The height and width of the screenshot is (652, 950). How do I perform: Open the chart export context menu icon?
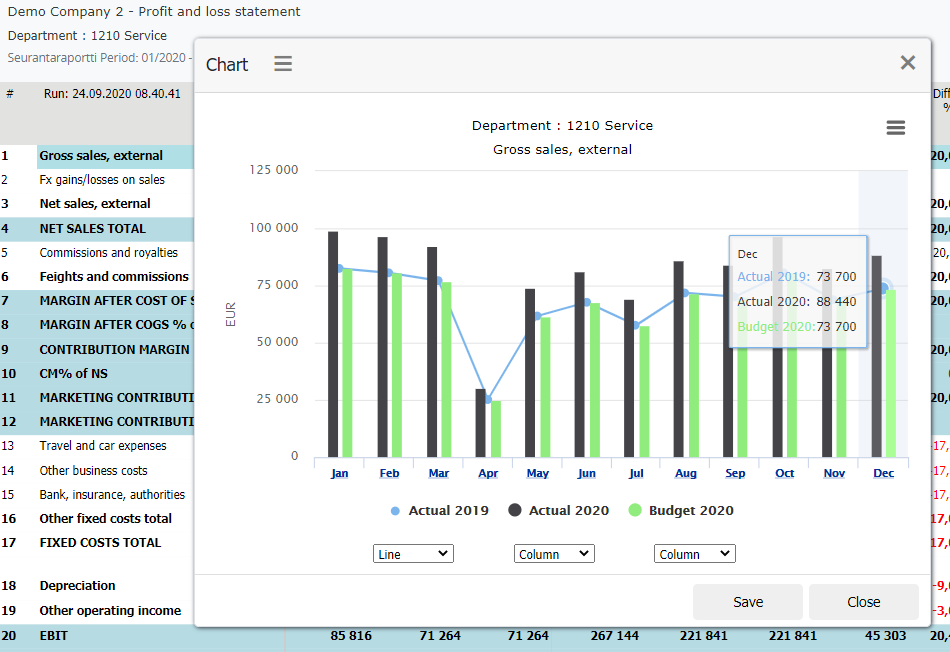click(x=896, y=128)
